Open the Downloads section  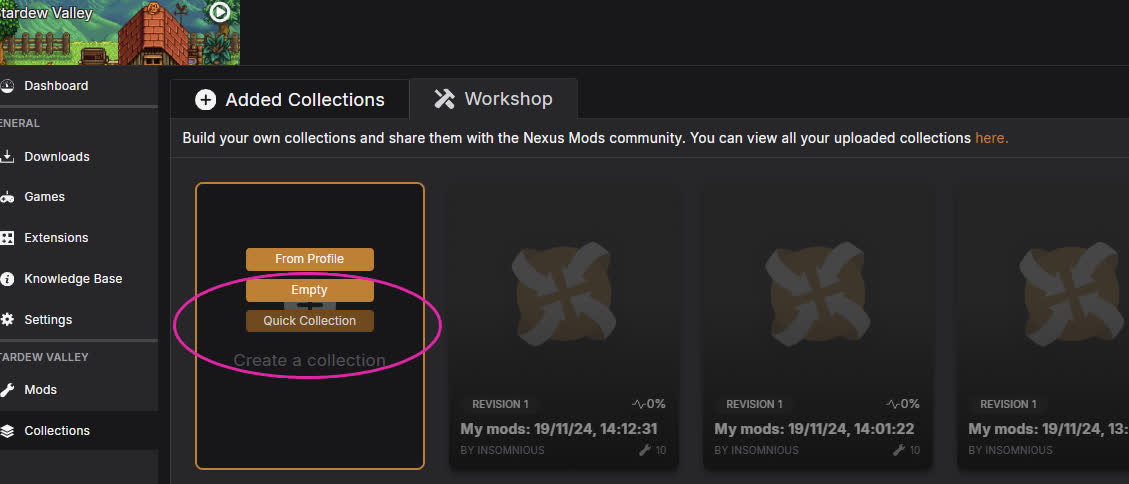click(79, 157)
